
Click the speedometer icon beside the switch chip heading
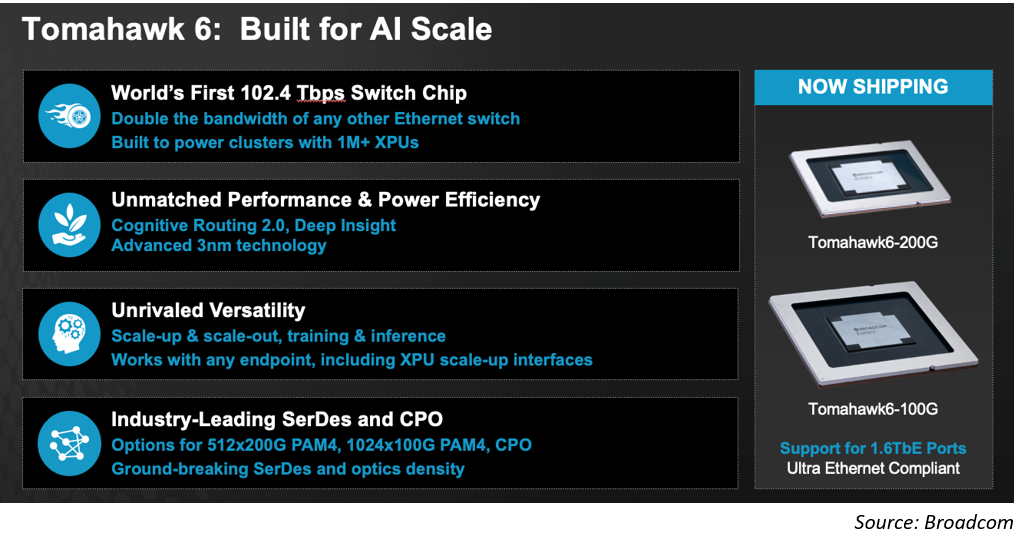tap(68, 116)
